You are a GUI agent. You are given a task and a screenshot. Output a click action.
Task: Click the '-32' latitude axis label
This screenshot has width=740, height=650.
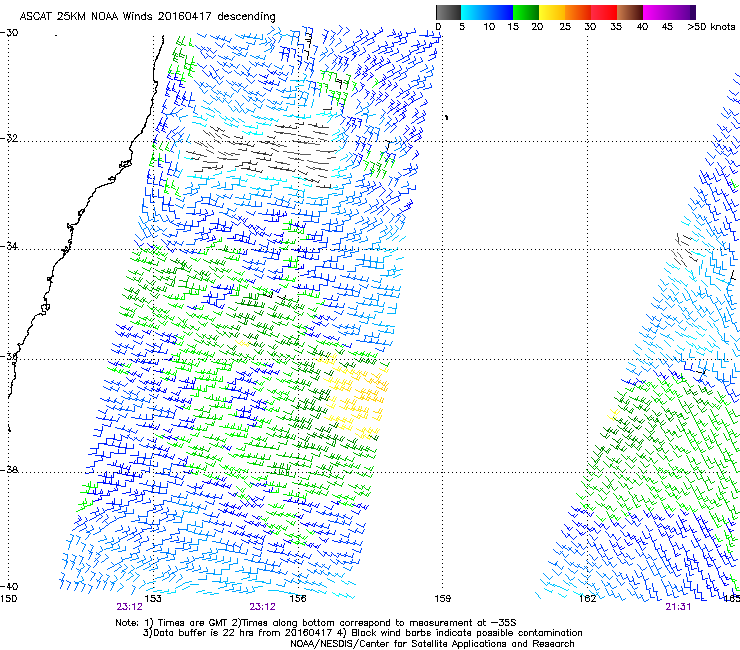click(x=9, y=138)
